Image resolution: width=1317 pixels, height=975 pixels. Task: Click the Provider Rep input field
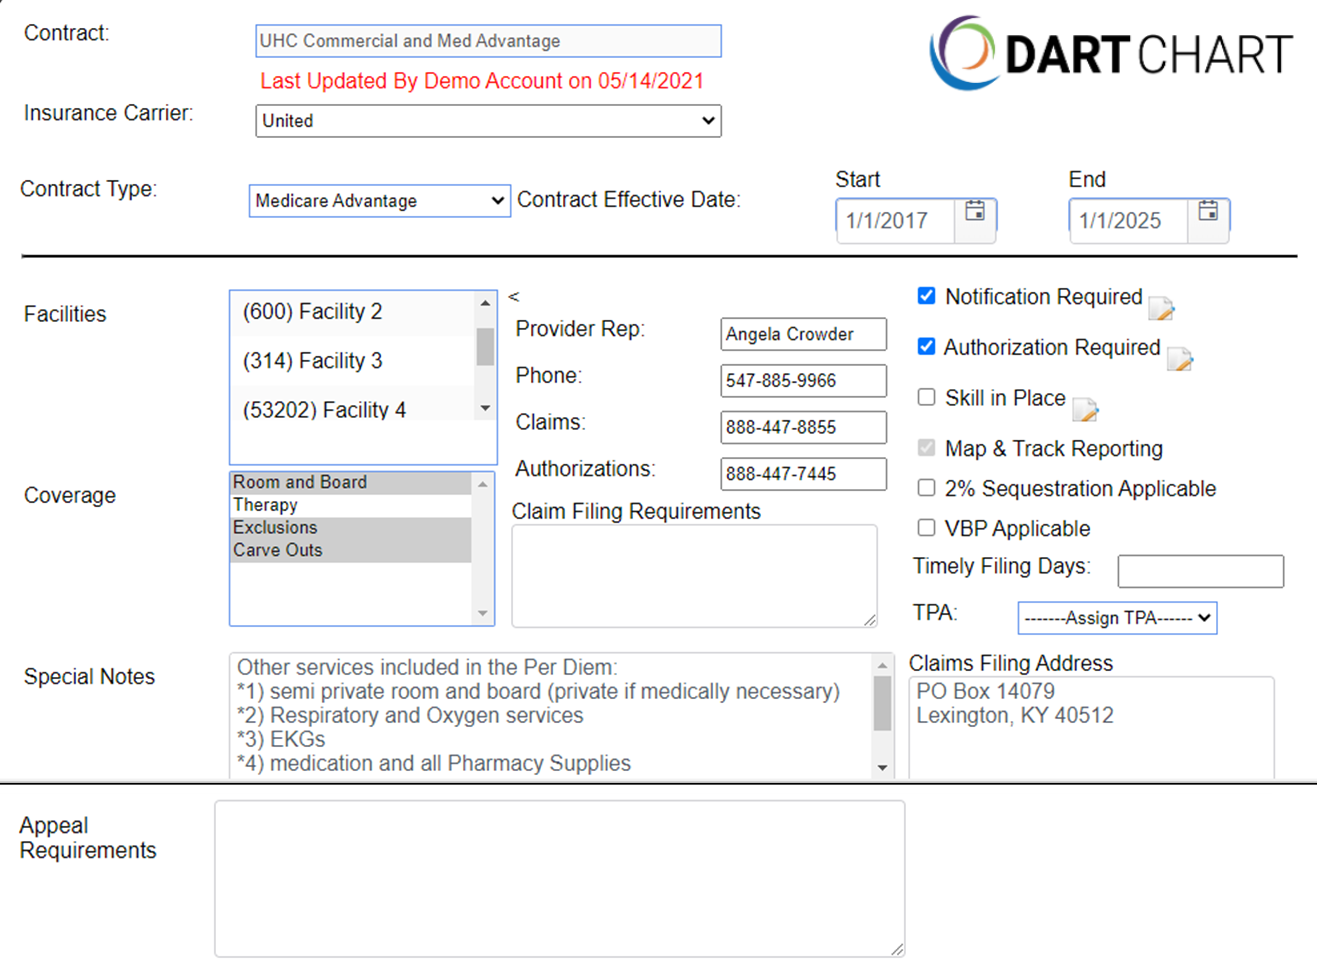(x=803, y=334)
